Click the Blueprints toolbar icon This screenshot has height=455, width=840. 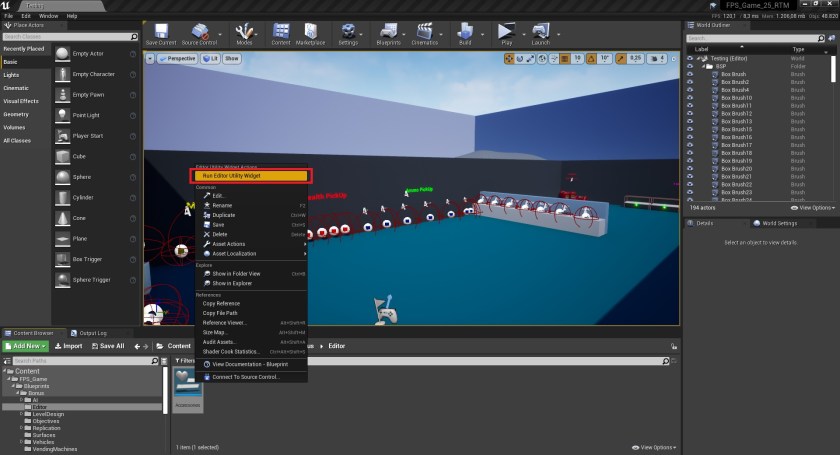tap(388, 33)
